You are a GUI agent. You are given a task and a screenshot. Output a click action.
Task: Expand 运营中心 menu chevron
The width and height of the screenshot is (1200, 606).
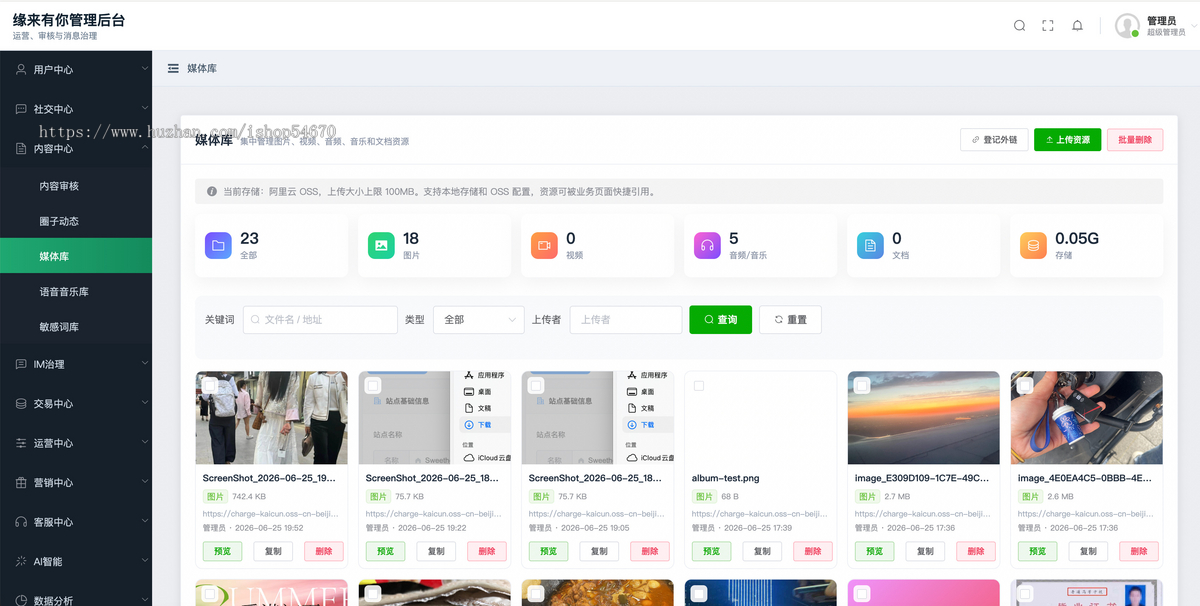(144, 443)
